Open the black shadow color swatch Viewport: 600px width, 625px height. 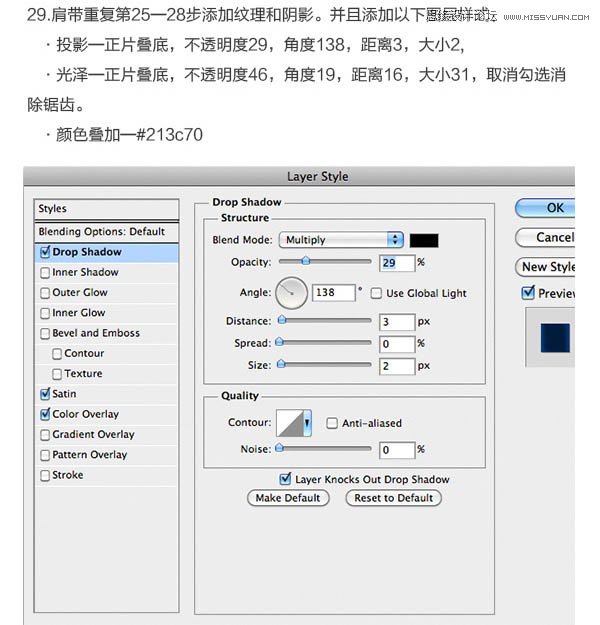tap(424, 240)
